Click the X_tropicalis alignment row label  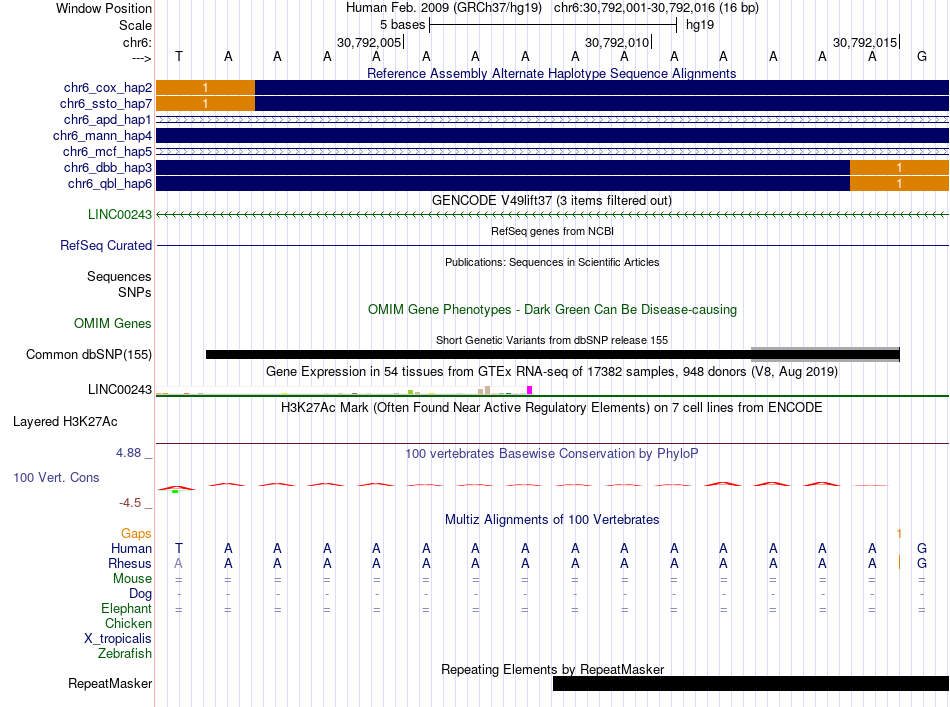click(x=118, y=639)
